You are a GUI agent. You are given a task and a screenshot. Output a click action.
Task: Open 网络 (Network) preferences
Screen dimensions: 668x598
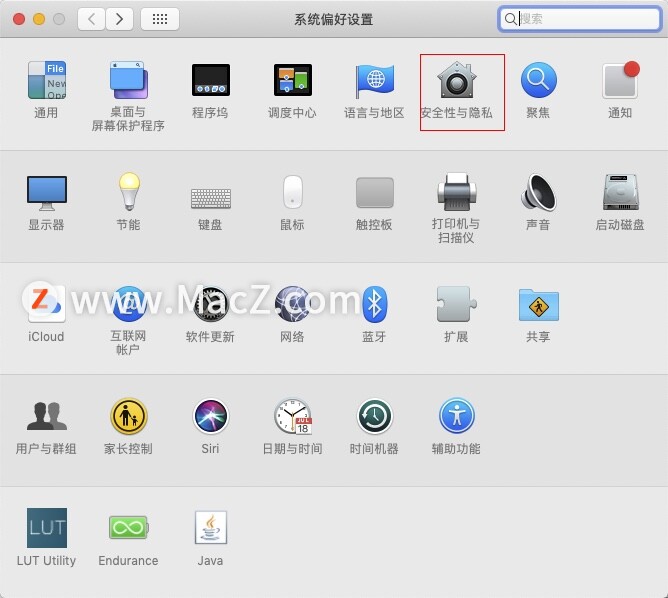(293, 305)
